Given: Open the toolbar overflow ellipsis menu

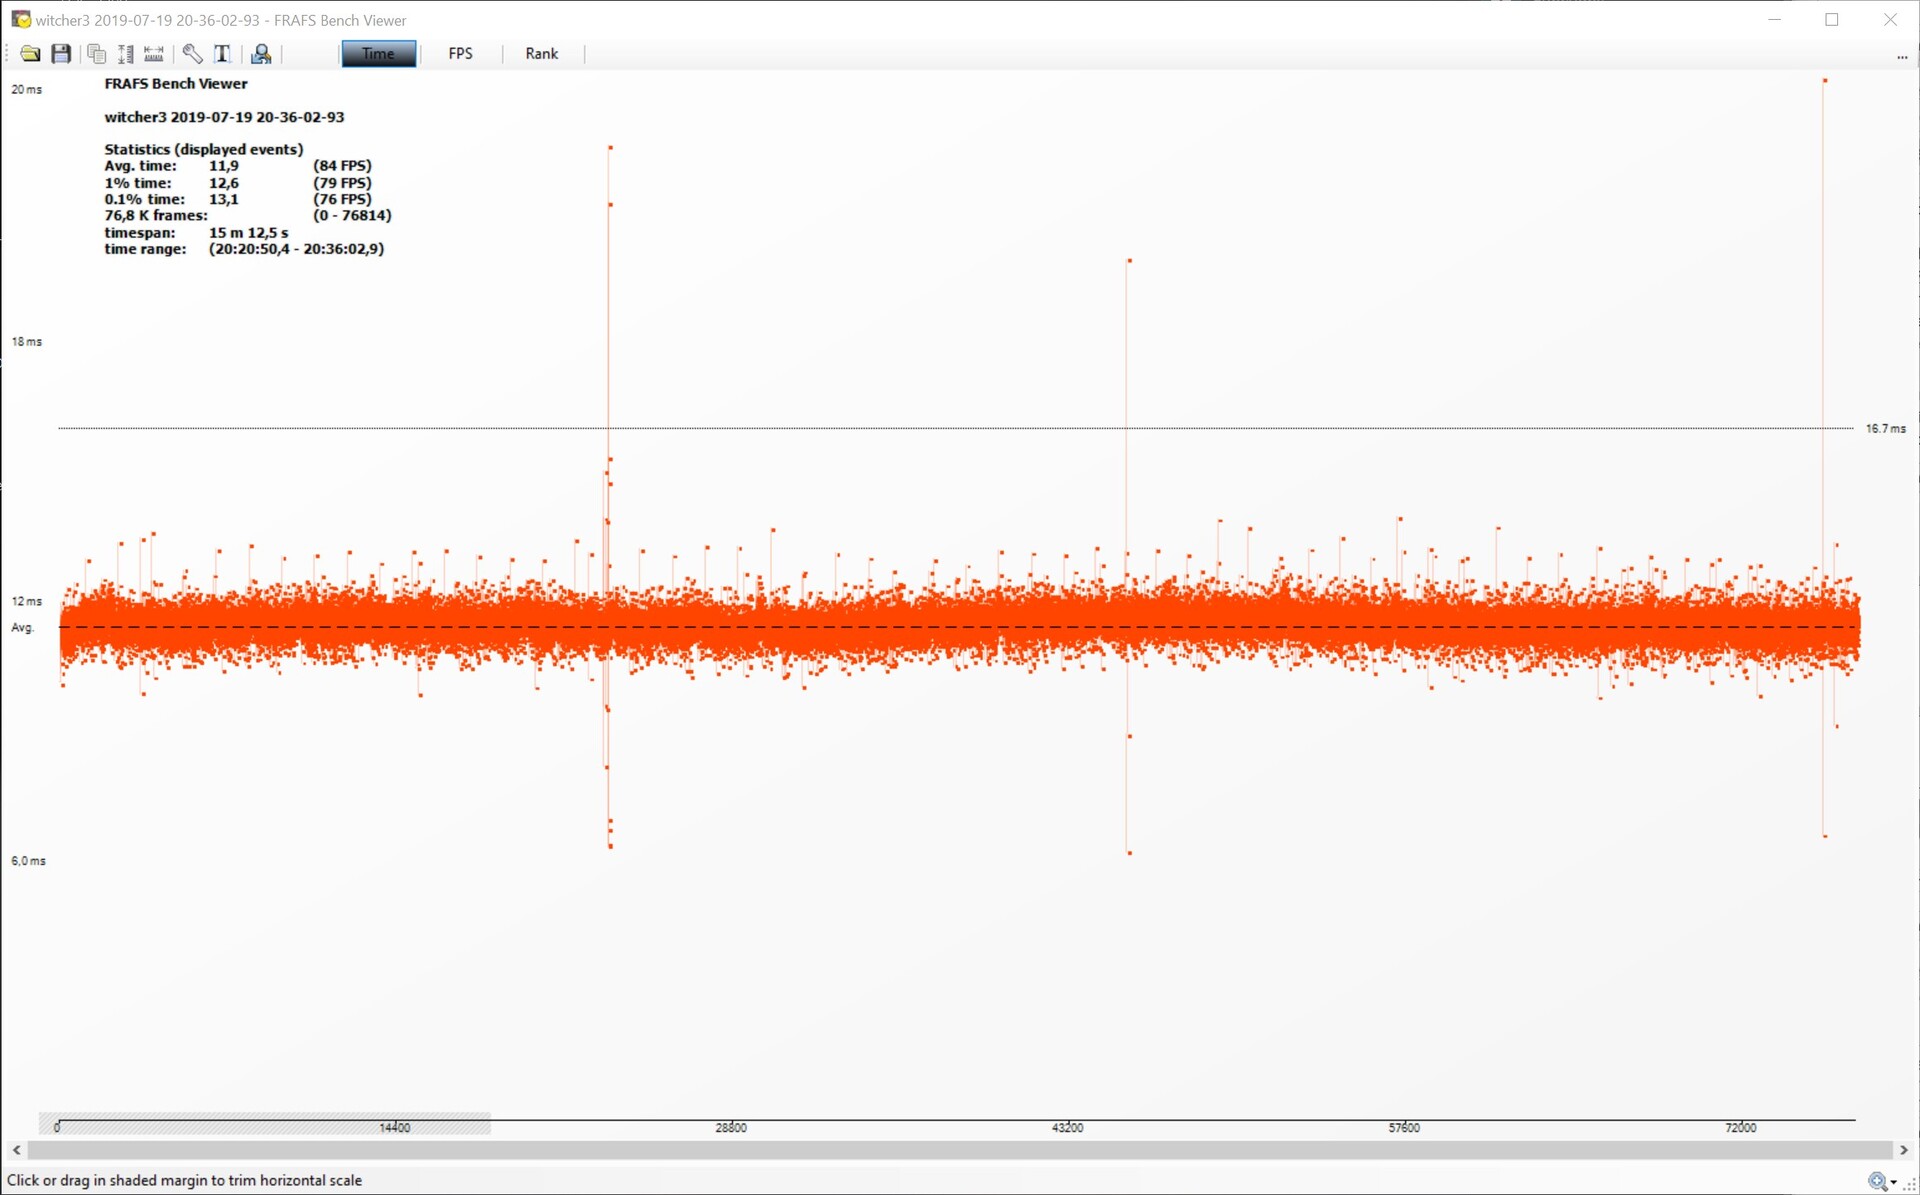Looking at the screenshot, I should (x=1901, y=58).
